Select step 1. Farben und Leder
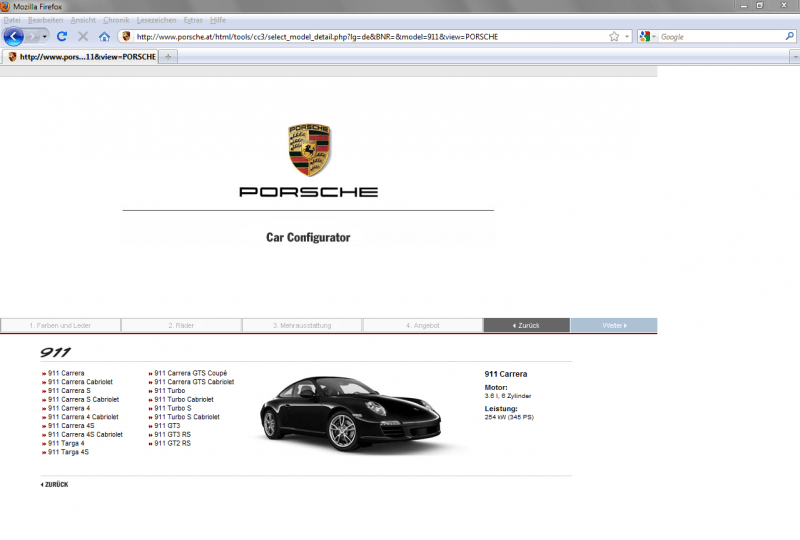800x540 pixels. 60,325
